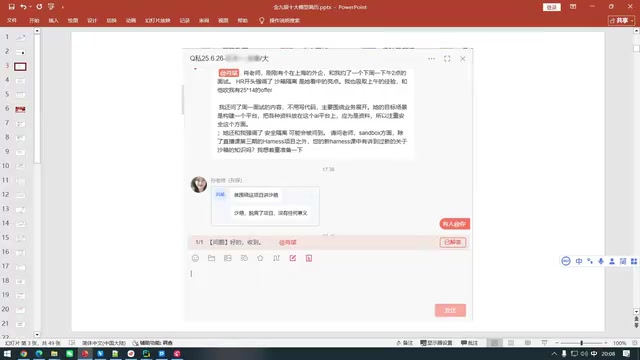The image size is (640, 360).
Task: Open the 文件 menu
Action: click(x=12, y=20)
